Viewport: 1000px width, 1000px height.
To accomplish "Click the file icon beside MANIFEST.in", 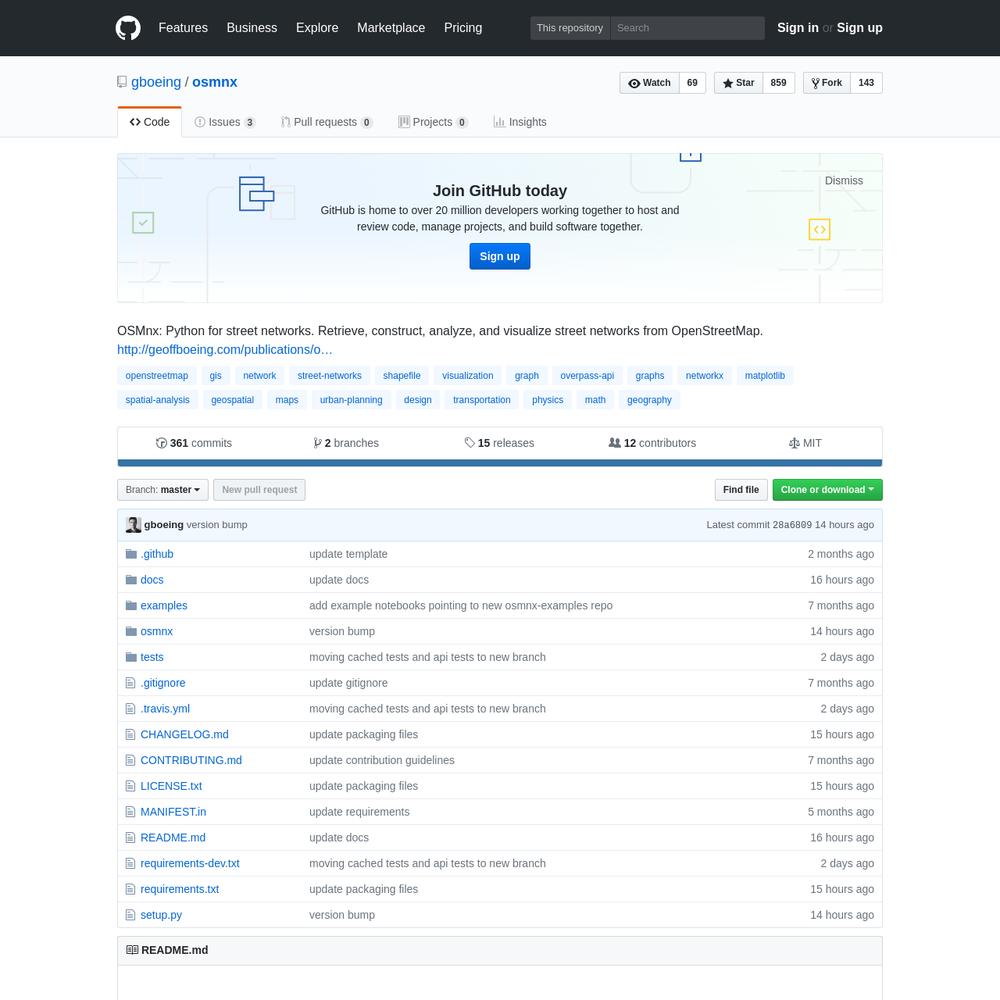I will click(x=131, y=812).
